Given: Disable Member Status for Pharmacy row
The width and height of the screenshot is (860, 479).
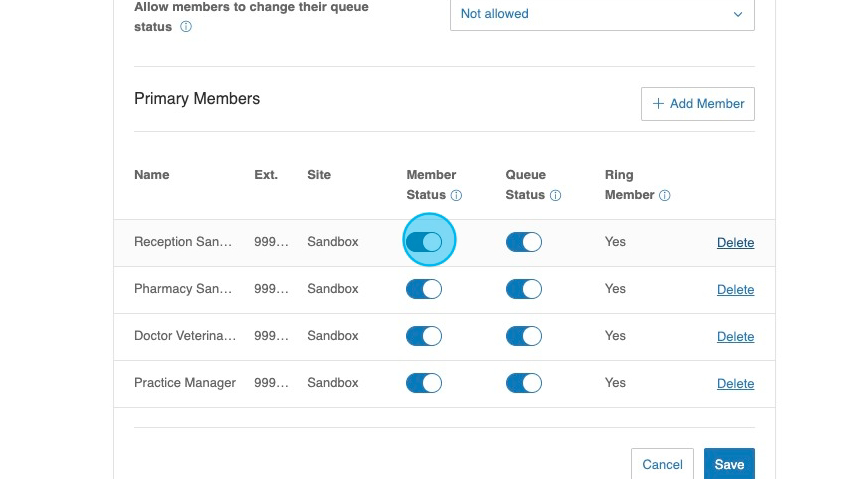Looking at the screenshot, I should (x=424, y=289).
